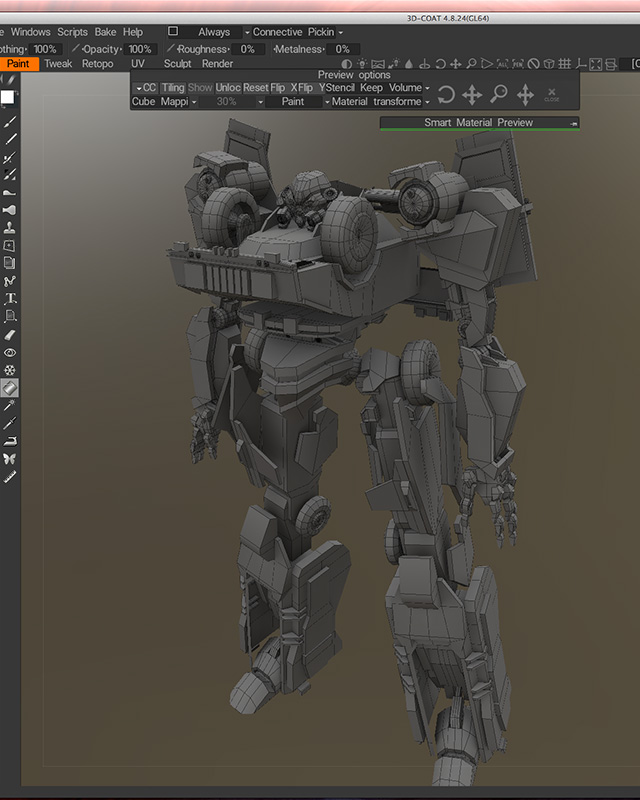Toggle the Tiling option
This screenshot has width=640, height=800.
(173, 88)
